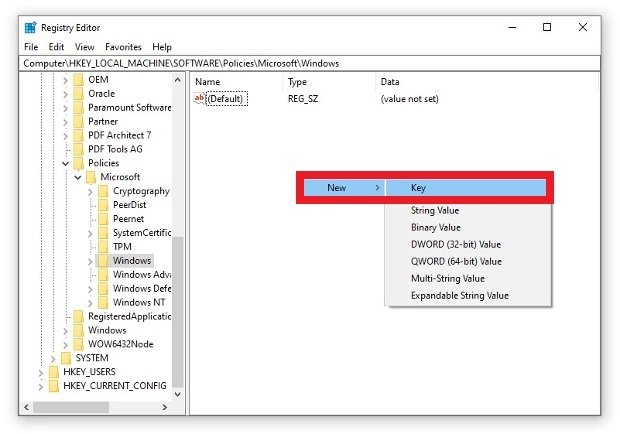
Task: Select the Windows Defender tree label
Action: (x=142, y=289)
